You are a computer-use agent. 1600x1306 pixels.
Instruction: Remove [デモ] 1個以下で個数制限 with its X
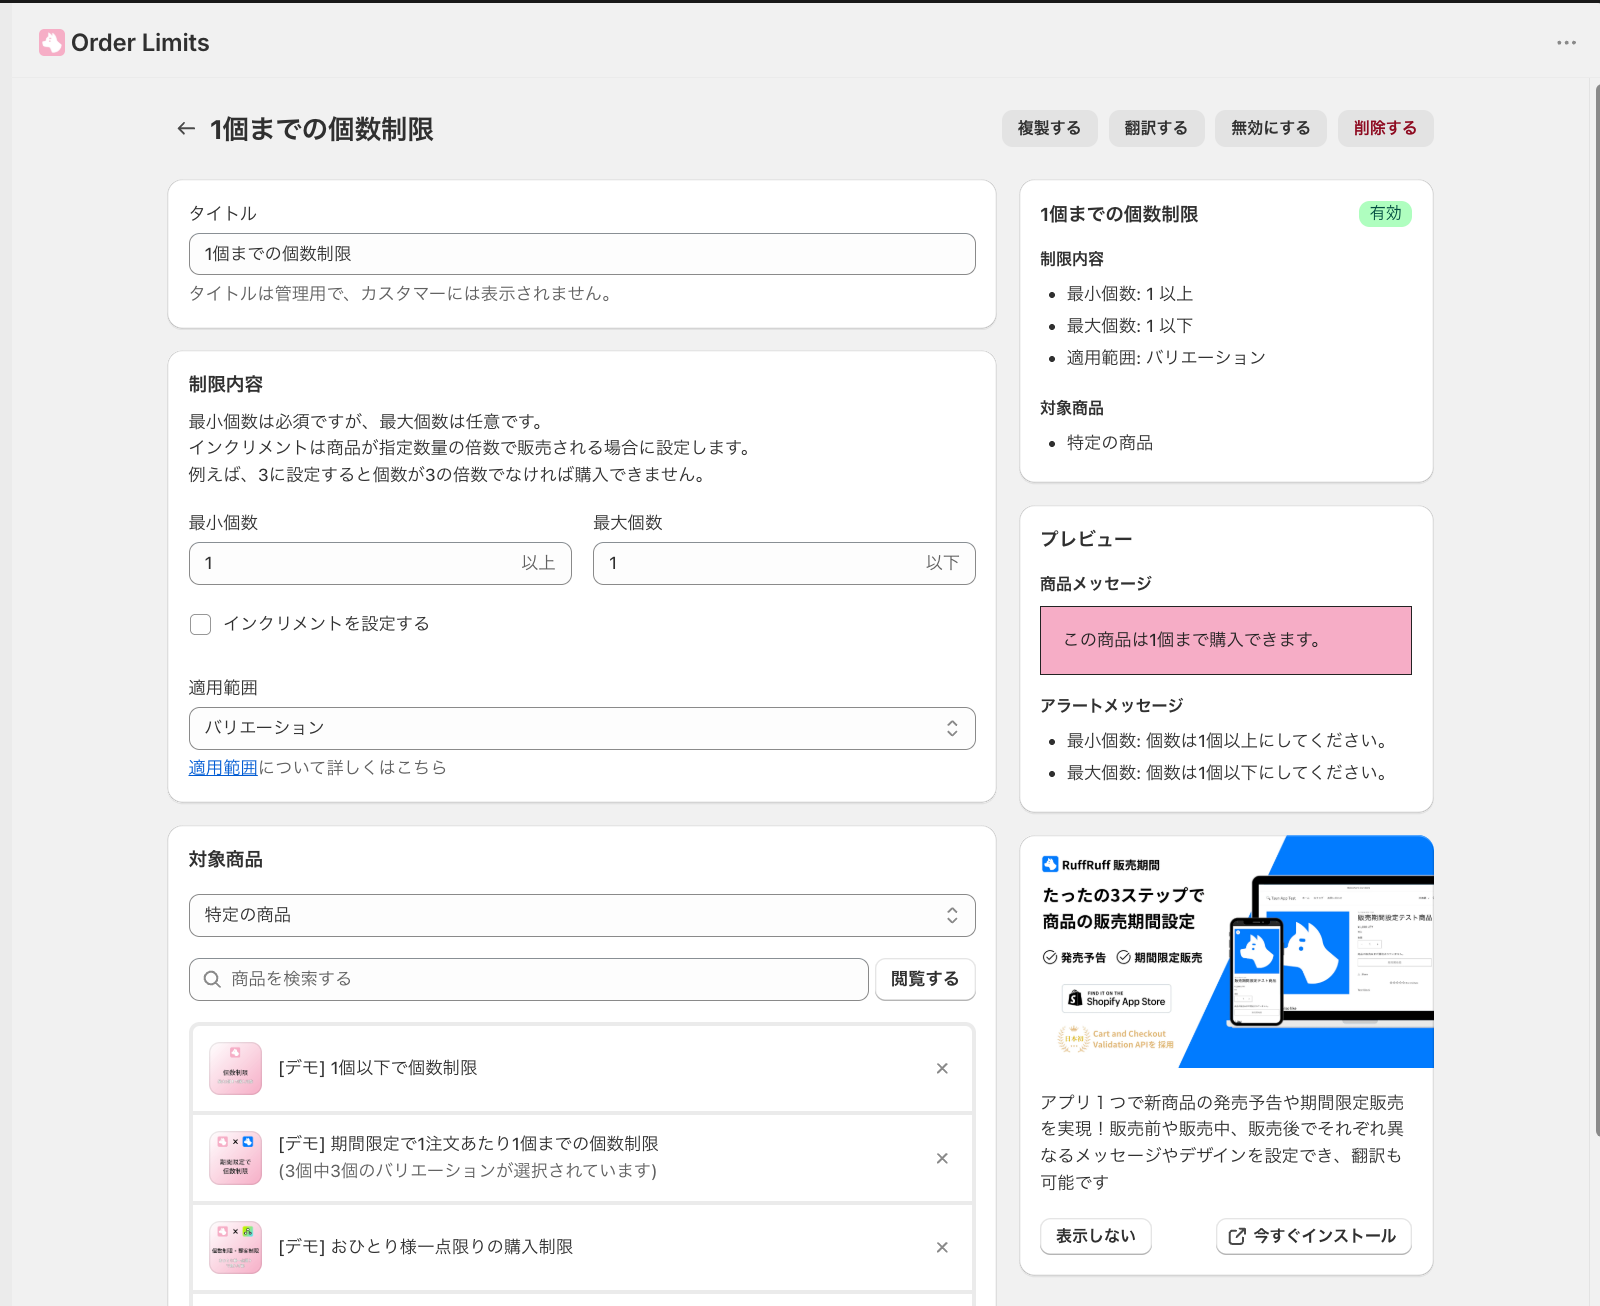point(942,1068)
